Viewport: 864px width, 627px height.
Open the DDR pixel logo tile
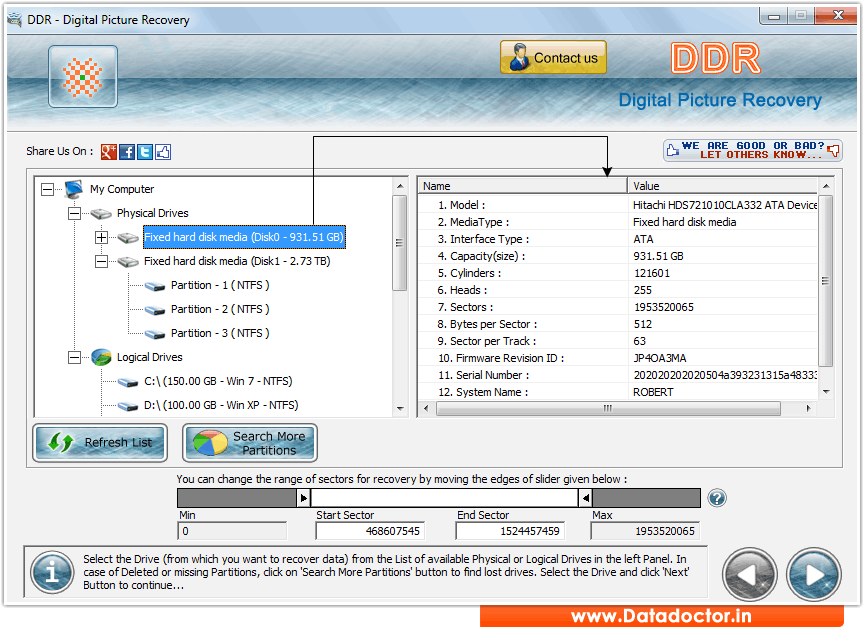[83, 77]
